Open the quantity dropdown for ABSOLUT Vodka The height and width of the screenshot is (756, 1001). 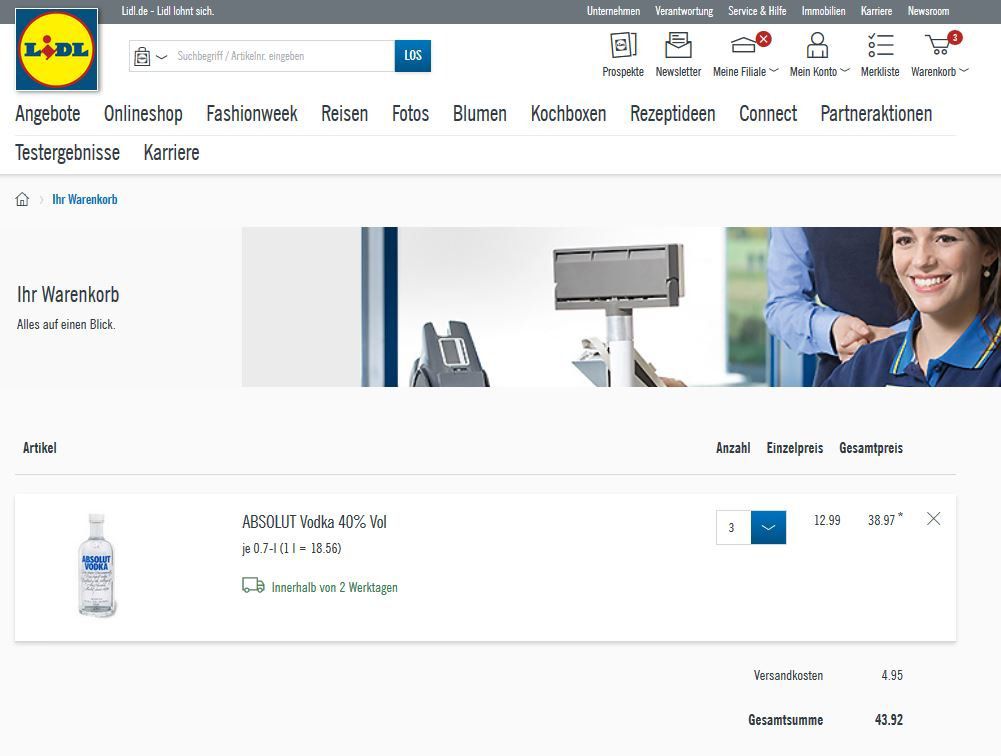coord(768,527)
